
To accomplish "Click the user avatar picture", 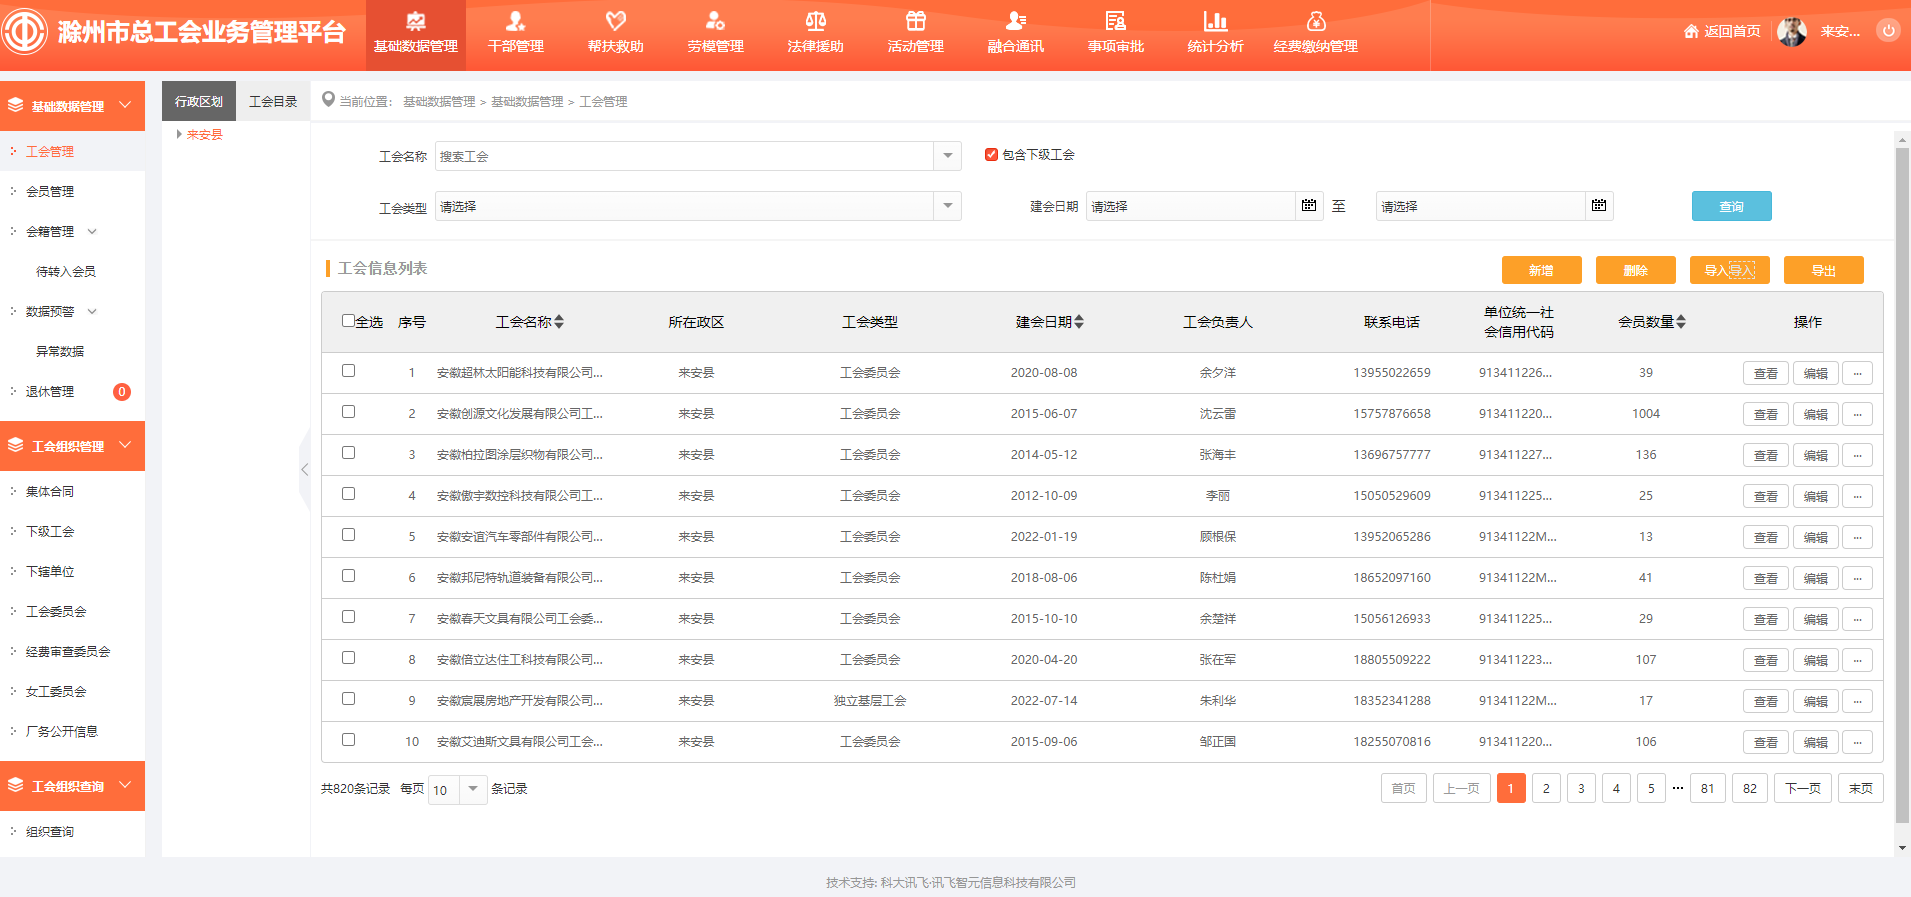I will [x=1792, y=31].
